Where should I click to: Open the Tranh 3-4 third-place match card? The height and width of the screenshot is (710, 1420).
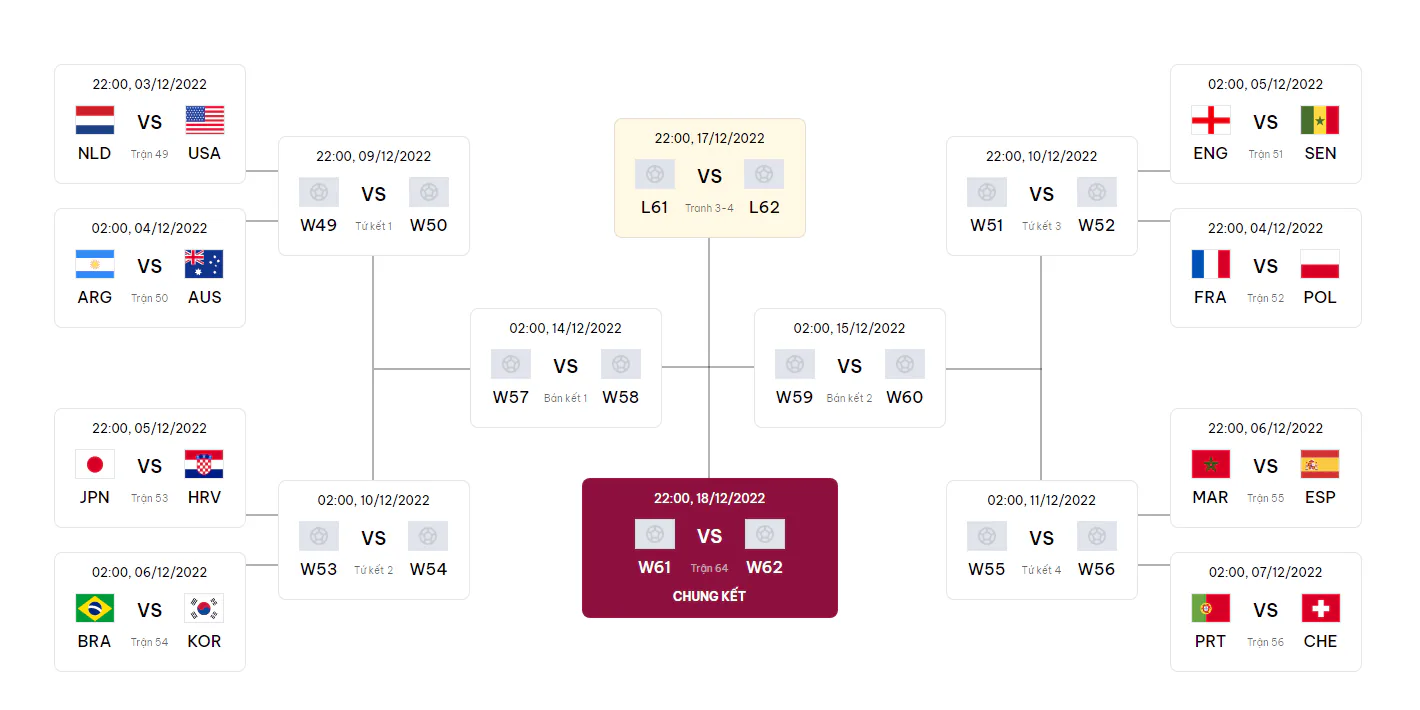710,178
